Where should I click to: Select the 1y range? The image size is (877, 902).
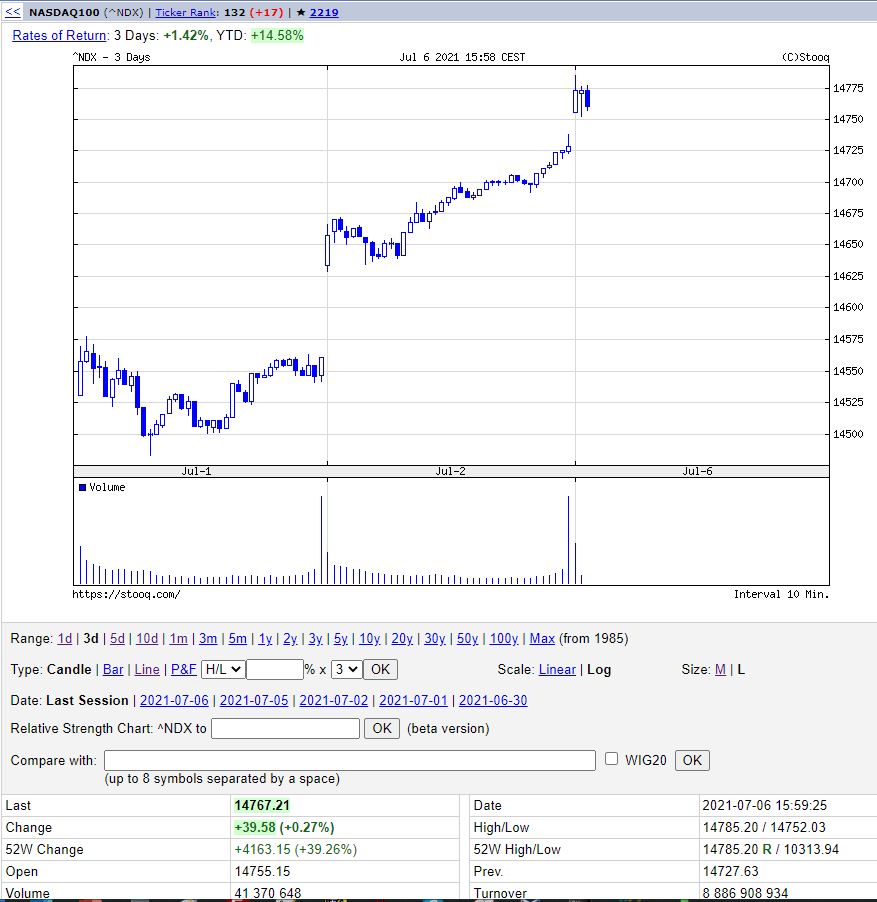pyautogui.click(x=265, y=639)
